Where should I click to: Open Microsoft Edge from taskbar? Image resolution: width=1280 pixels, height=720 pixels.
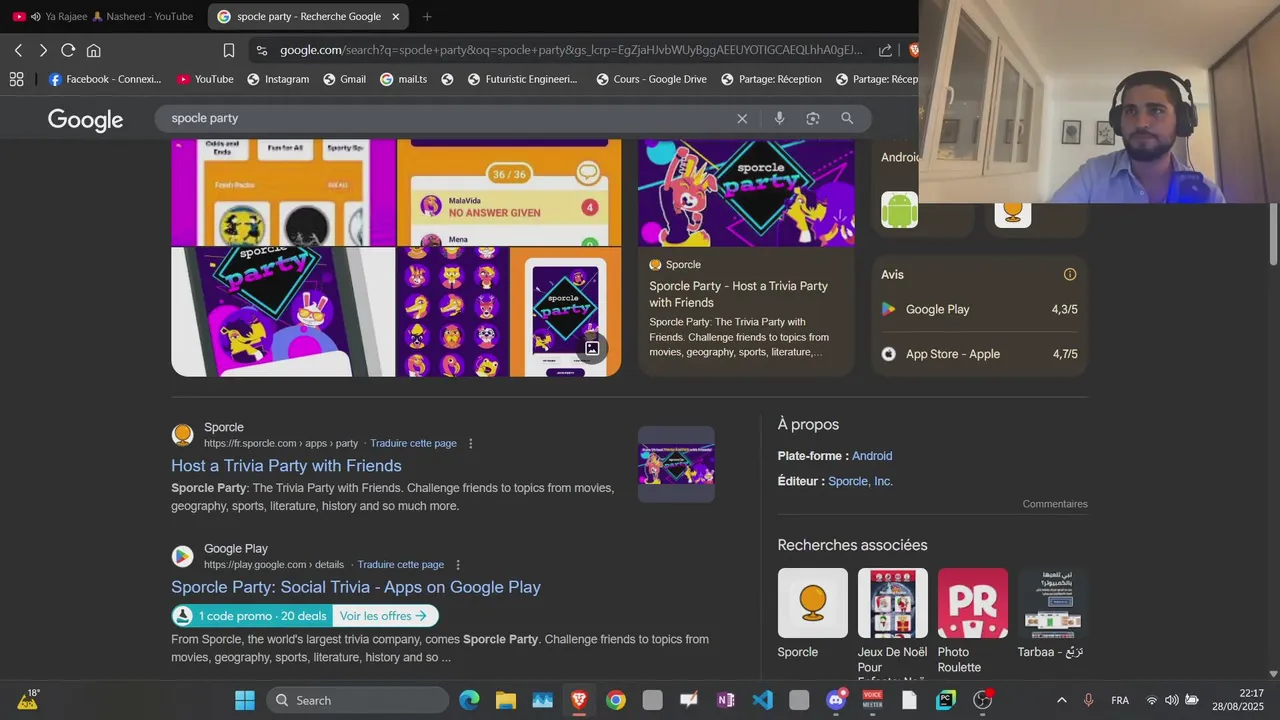469,700
